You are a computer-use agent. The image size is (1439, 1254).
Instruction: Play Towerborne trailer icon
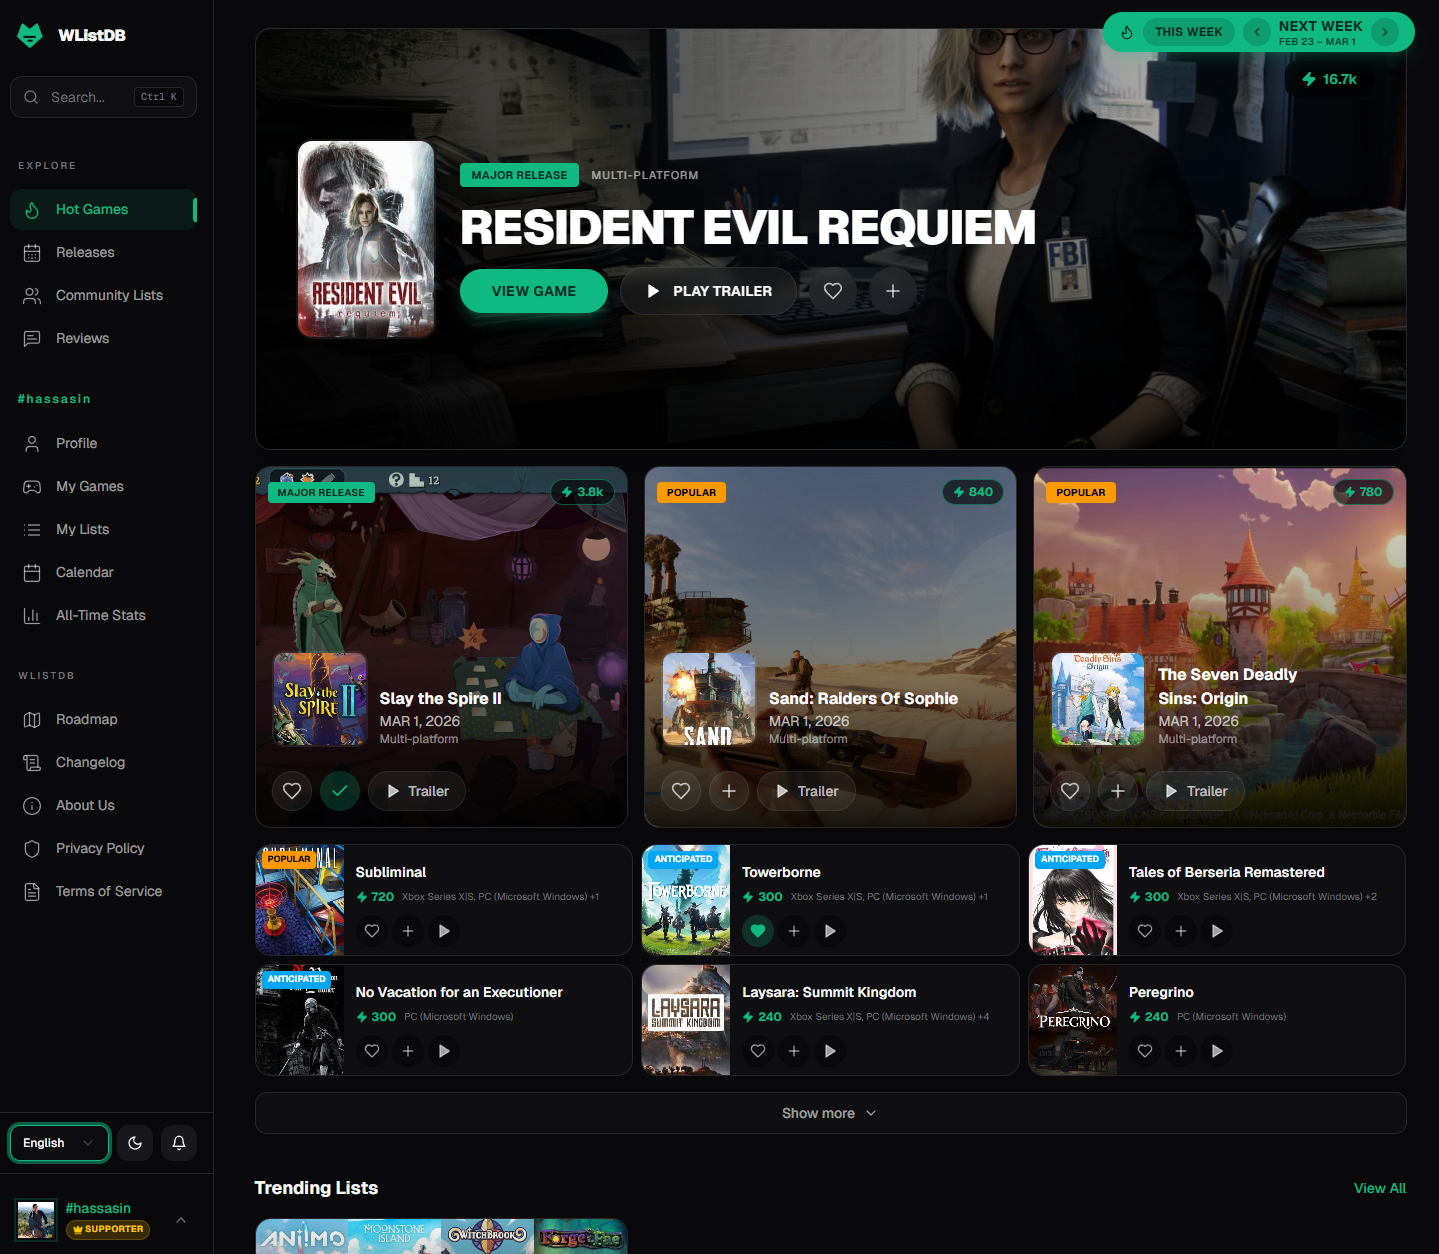click(x=830, y=931)
